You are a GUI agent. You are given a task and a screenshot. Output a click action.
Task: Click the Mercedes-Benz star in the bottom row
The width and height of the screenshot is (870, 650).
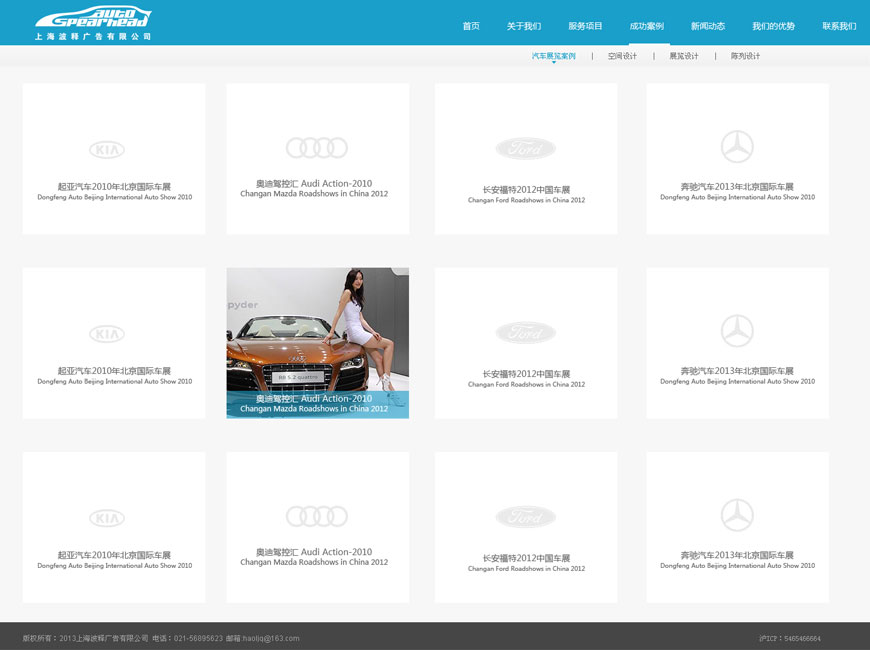[737, 515]
